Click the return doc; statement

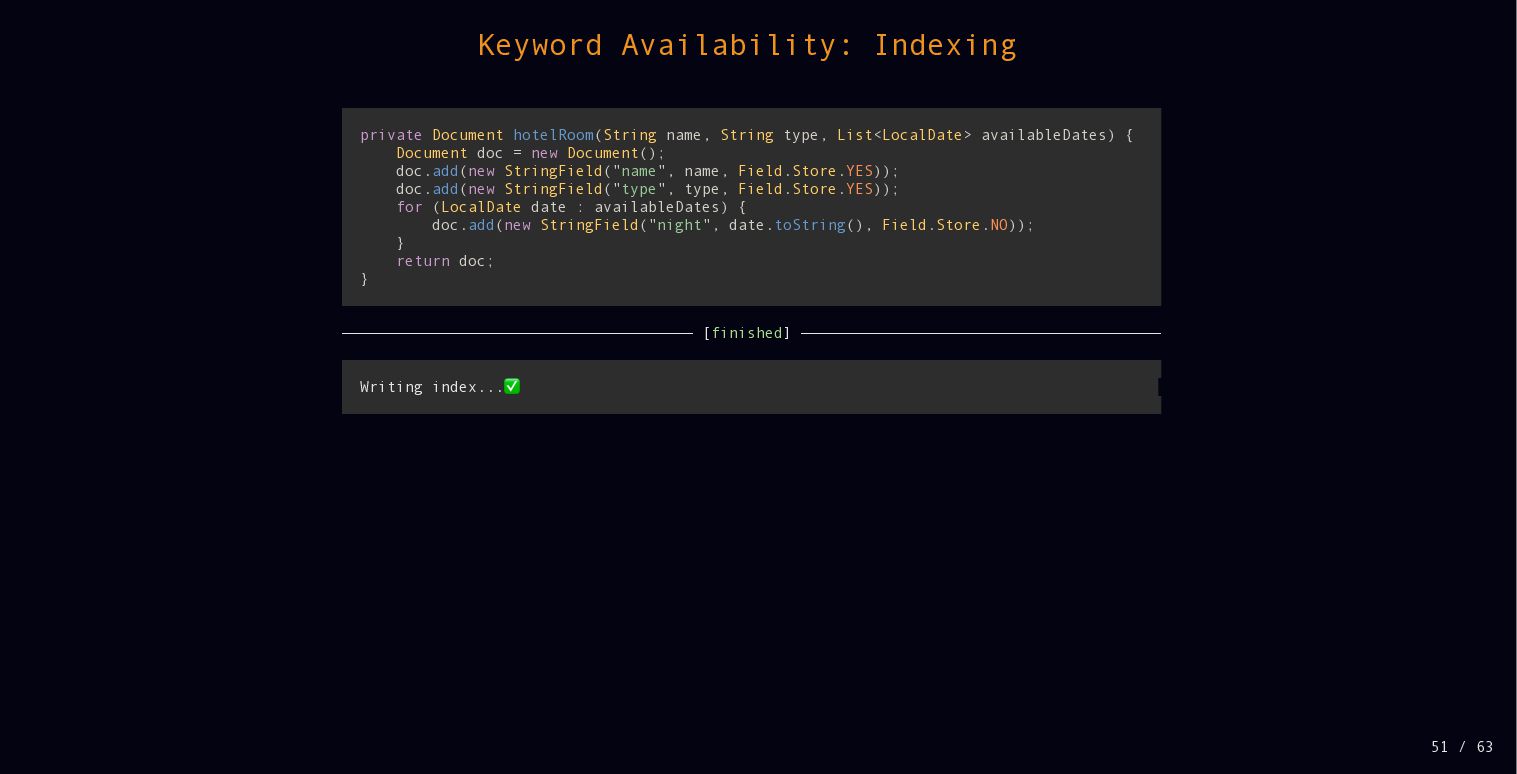445,261
